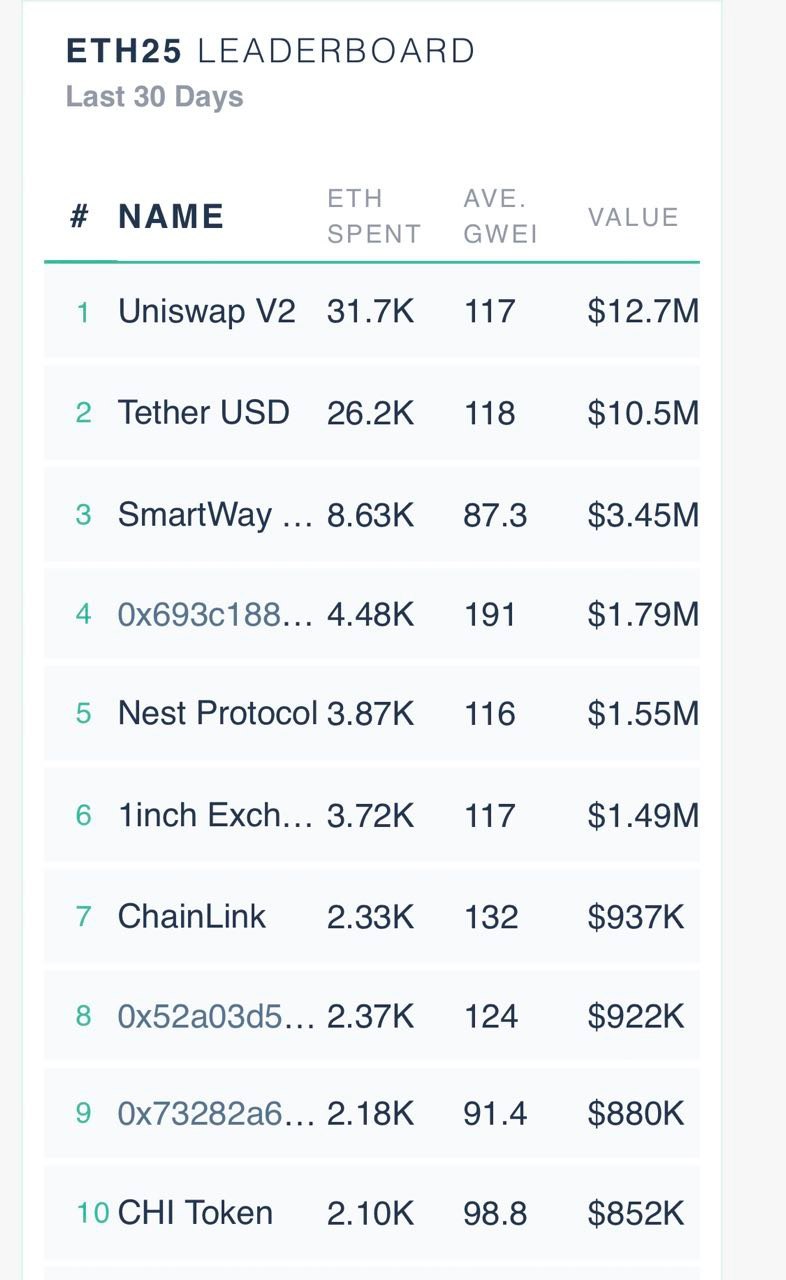Select the Tether USD row

click(372, 413)
